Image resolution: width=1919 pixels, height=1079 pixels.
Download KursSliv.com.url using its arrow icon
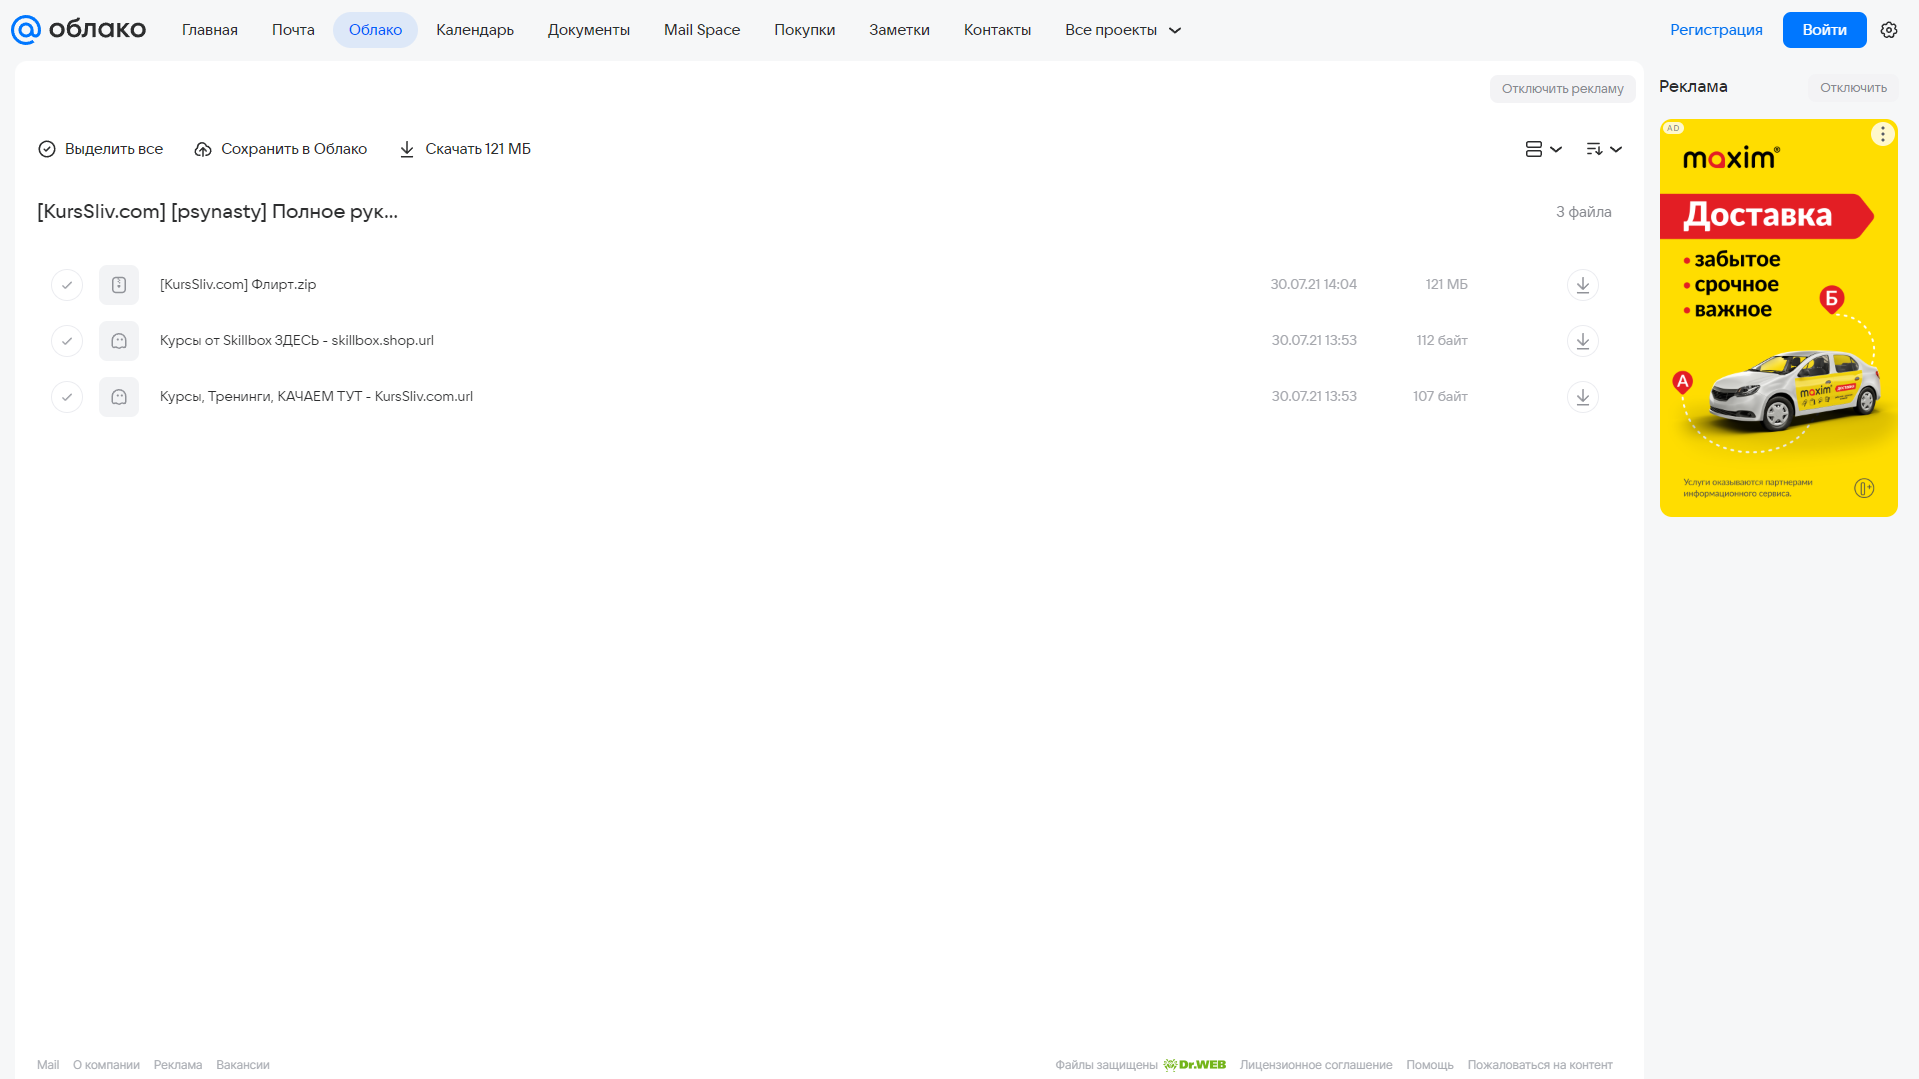pyautogui.click(x=1582, y=397)
